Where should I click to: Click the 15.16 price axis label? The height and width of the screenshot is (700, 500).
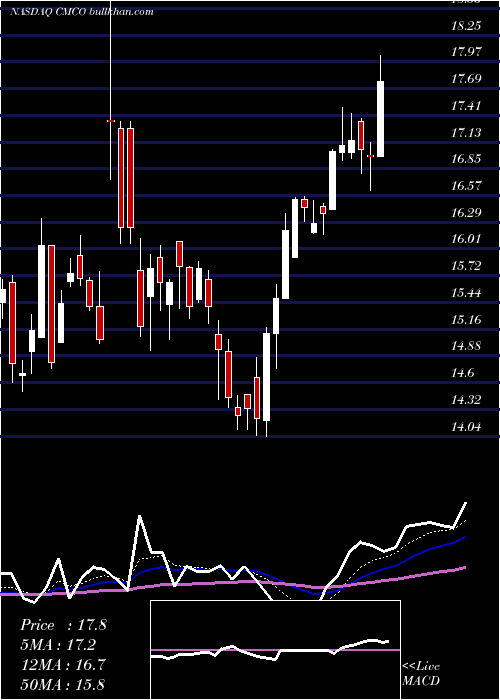tap(466, 320)
